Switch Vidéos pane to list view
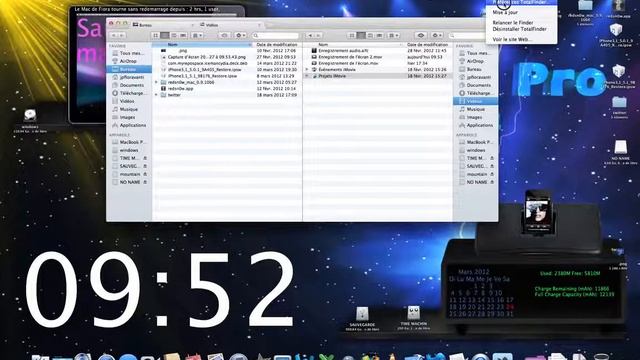This screenshot has width=640, height=360. pyautogui.click(x=361, y=36)
